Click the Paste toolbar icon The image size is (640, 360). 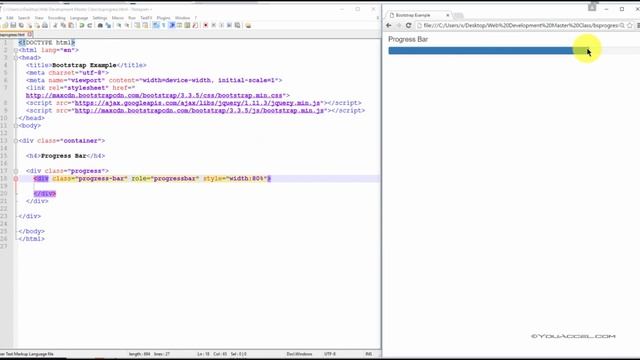(71, 25)
